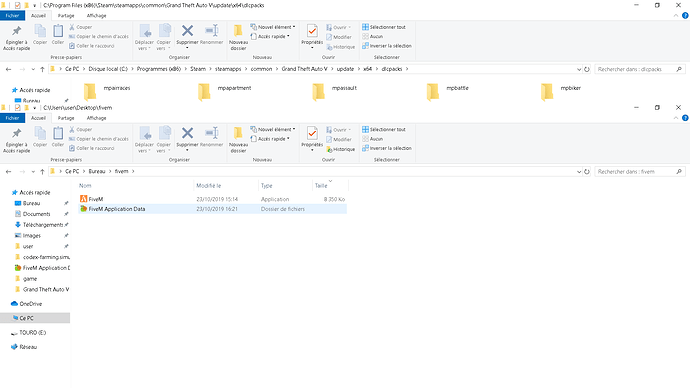This screenshot has width=690, height=388.
Task: Open Nouvel élément dropdown in dlcpacks window
Action: coord(273,27)
